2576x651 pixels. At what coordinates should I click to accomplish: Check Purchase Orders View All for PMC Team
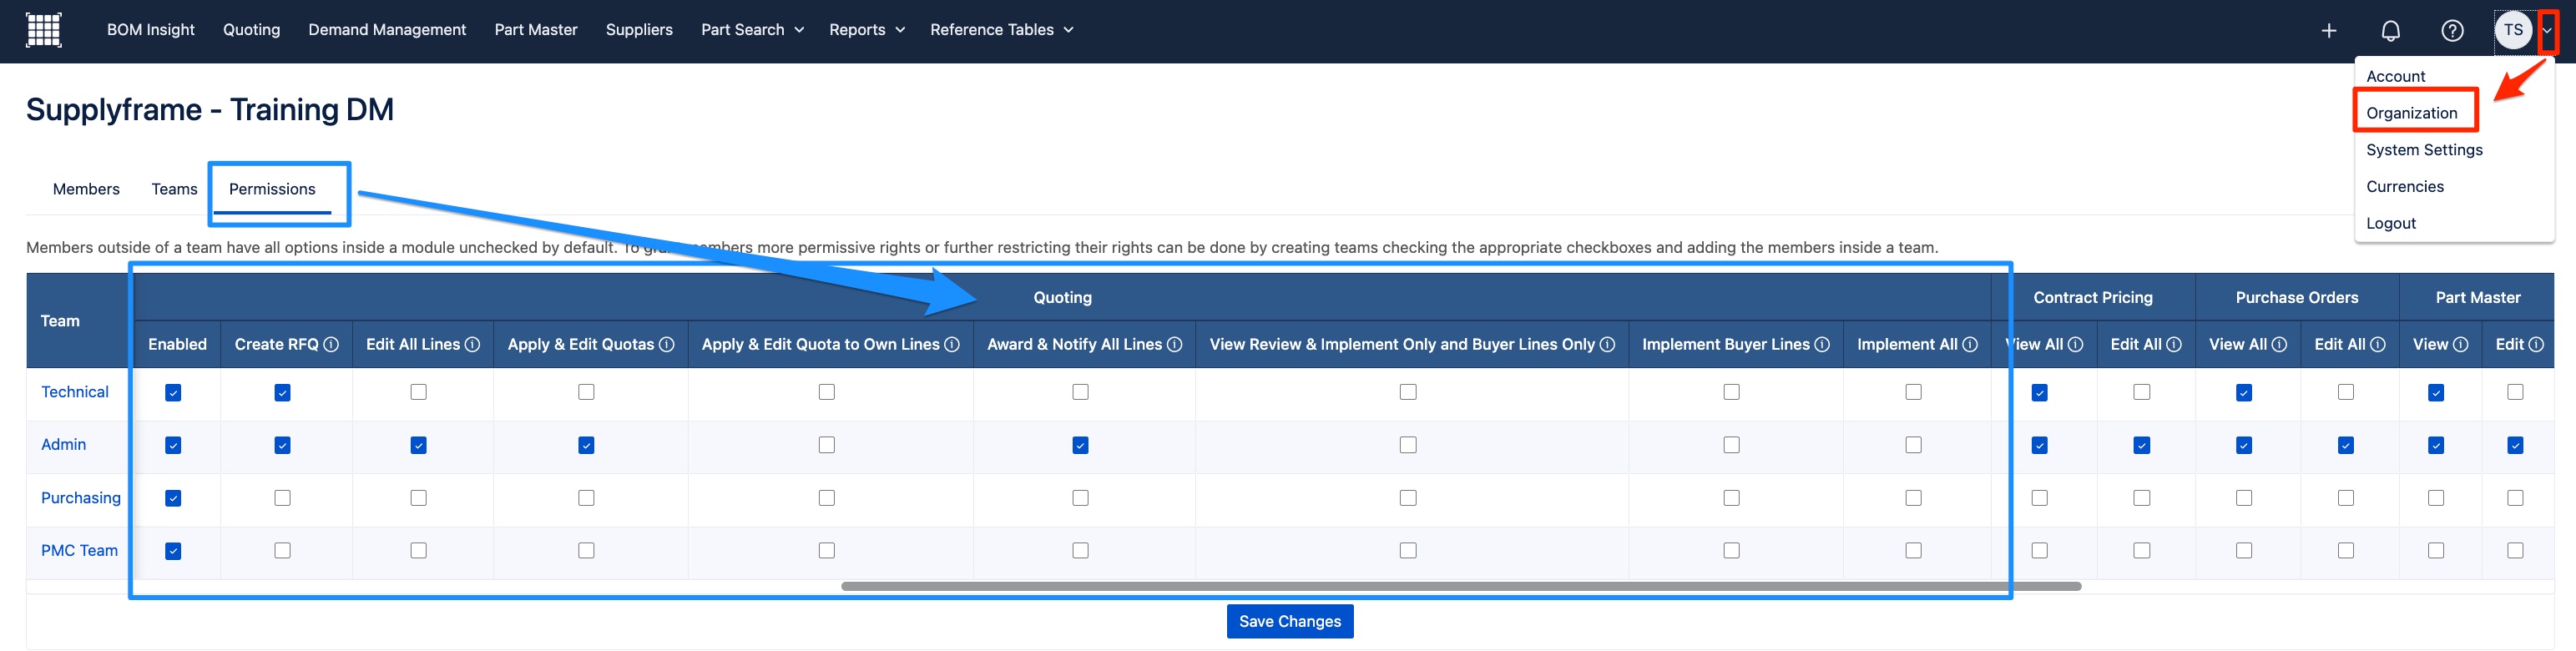pos(2244,551)
